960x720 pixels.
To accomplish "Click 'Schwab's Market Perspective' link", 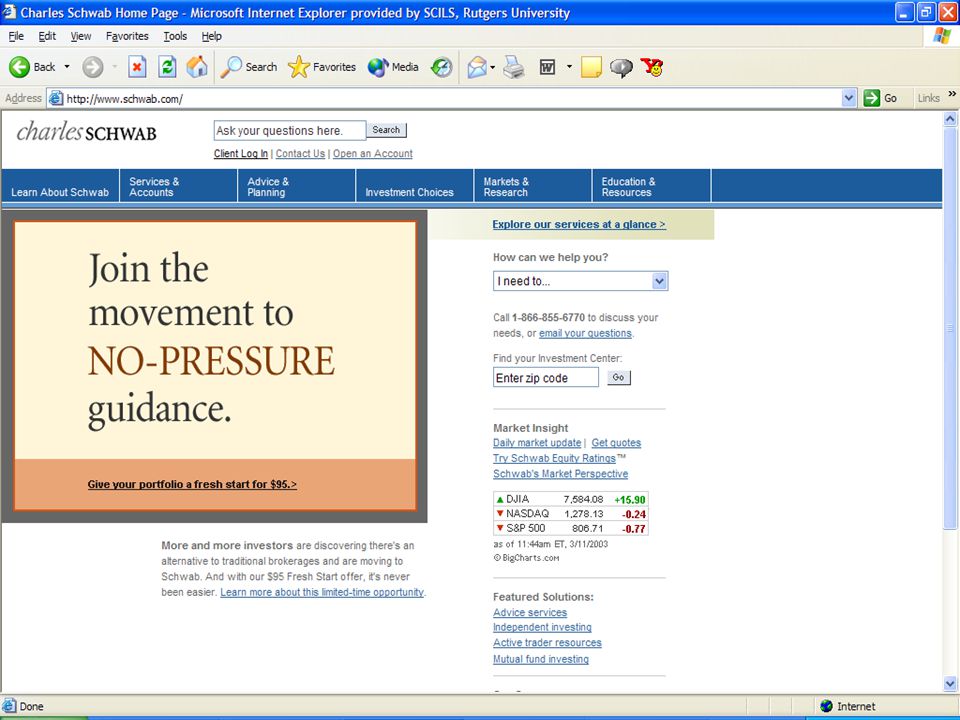I will [x=560, y=474].
